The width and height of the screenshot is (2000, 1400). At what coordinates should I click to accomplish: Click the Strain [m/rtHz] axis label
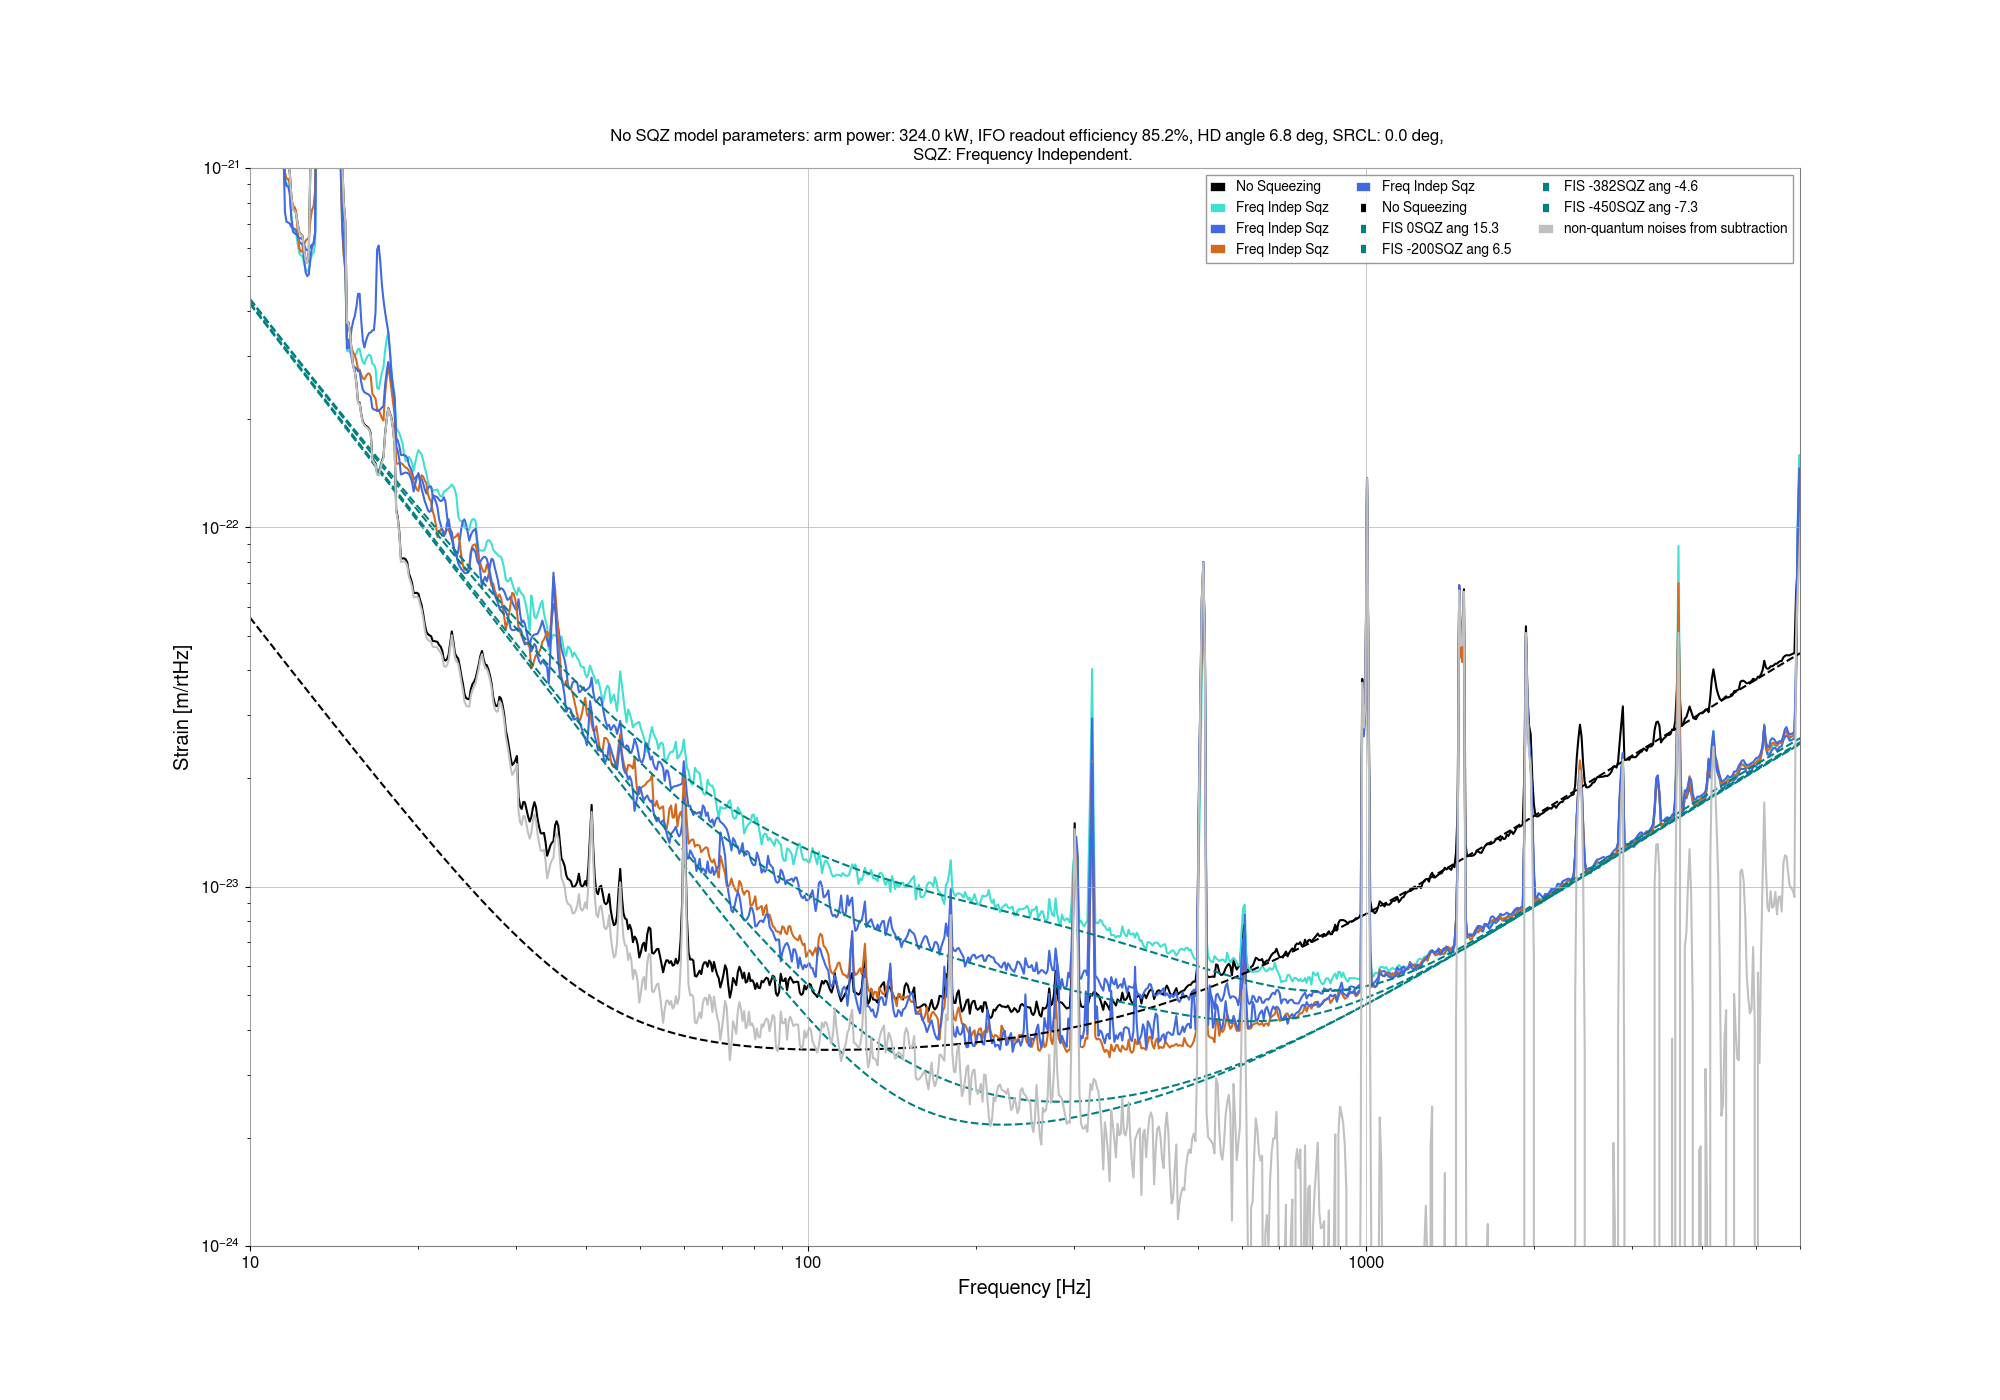[x=181, y=708]
